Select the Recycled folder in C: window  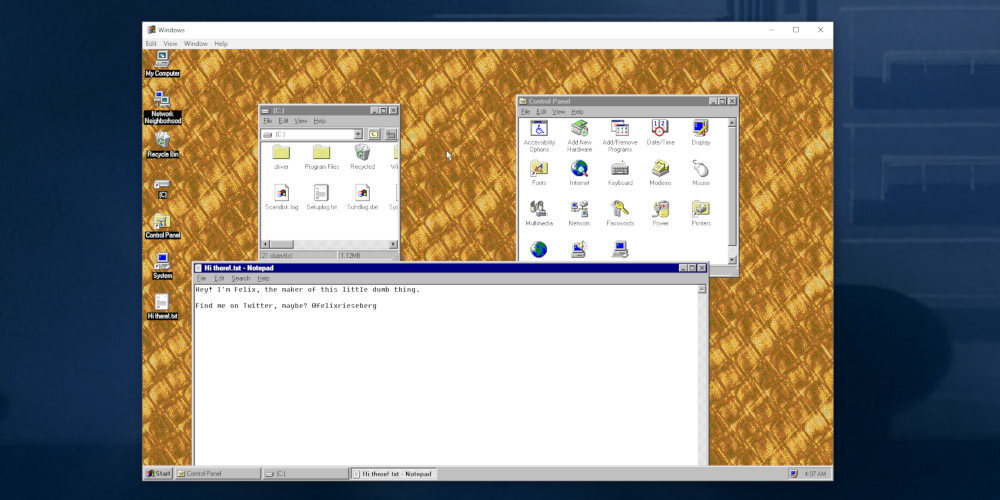[x=362, y=157]
